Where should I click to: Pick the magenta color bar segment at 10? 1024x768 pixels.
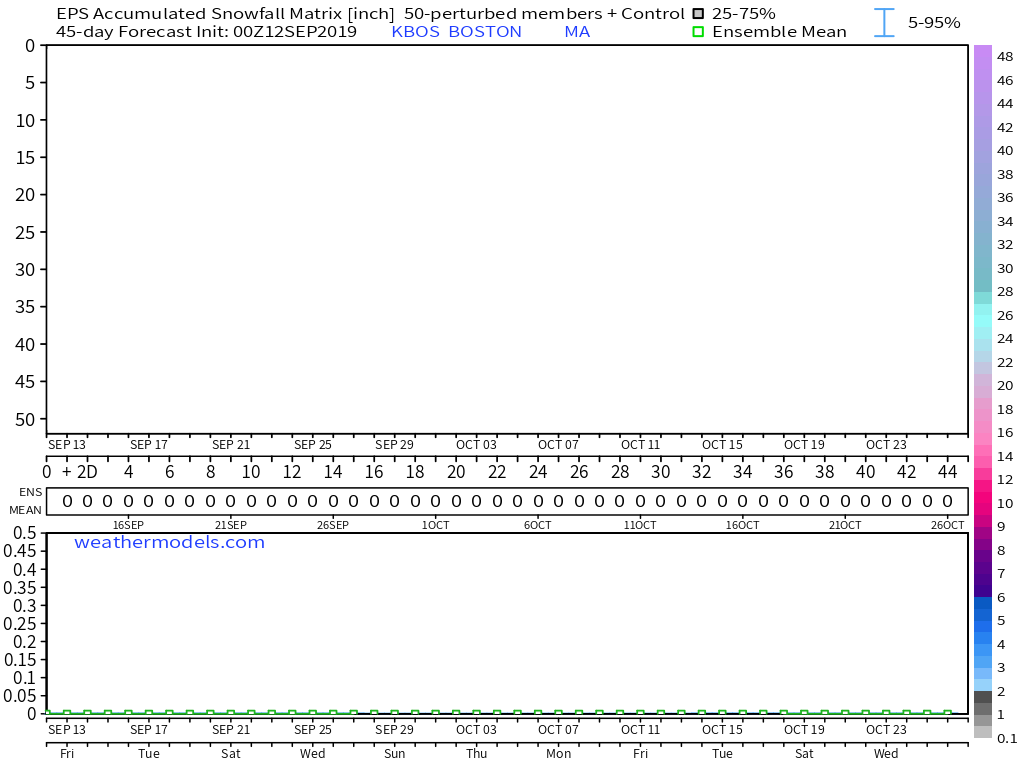pyautogui.click(x=983, y=504)
